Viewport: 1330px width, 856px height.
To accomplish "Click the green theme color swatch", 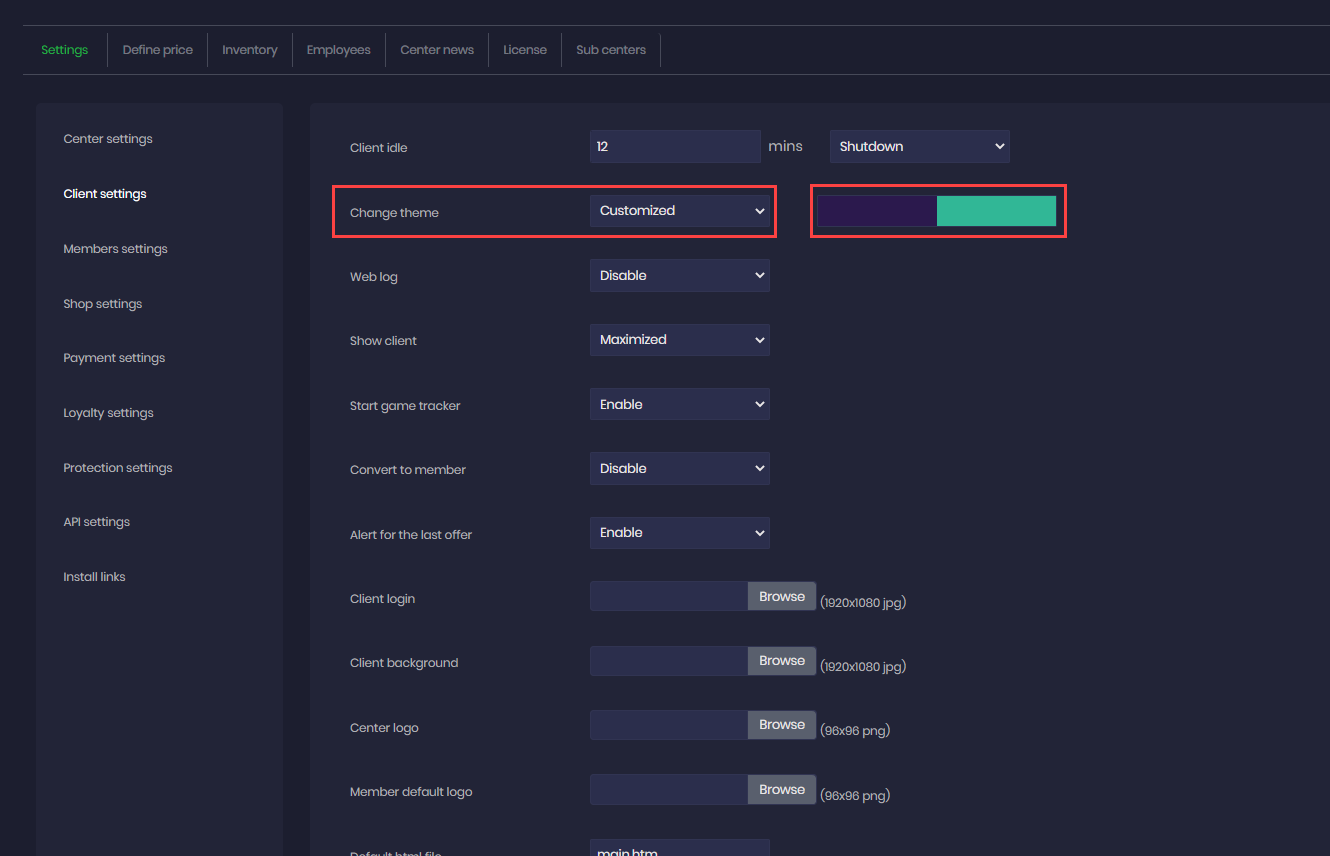I will pos(996,211).
